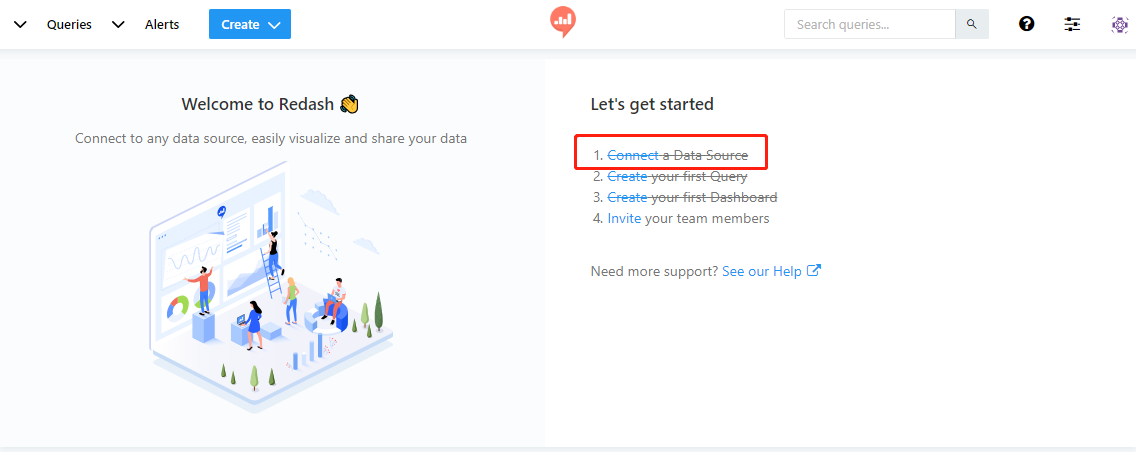Click the magnifier search button
Viewport: 1136px width, 452px height.
click(971, 24)
